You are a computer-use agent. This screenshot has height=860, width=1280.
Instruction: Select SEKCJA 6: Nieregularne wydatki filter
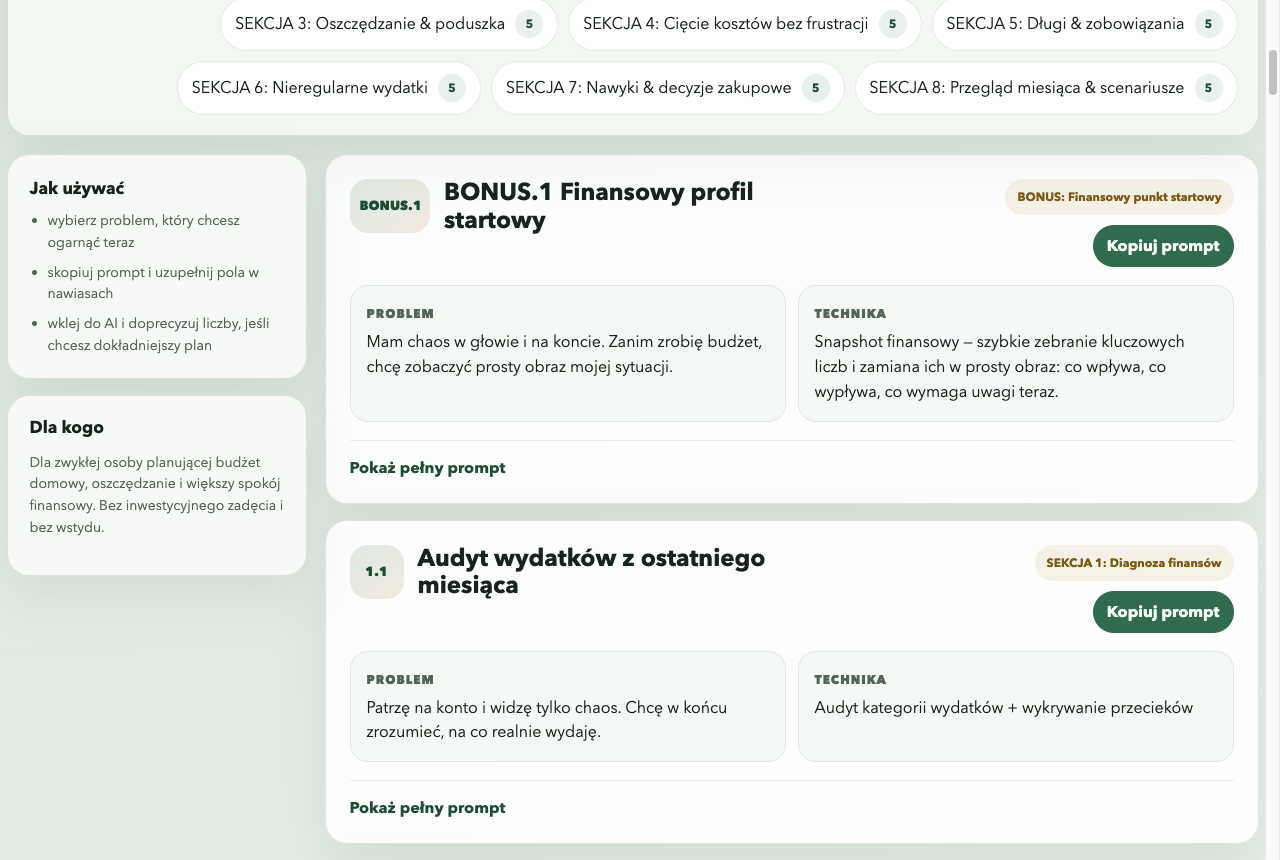329,88
